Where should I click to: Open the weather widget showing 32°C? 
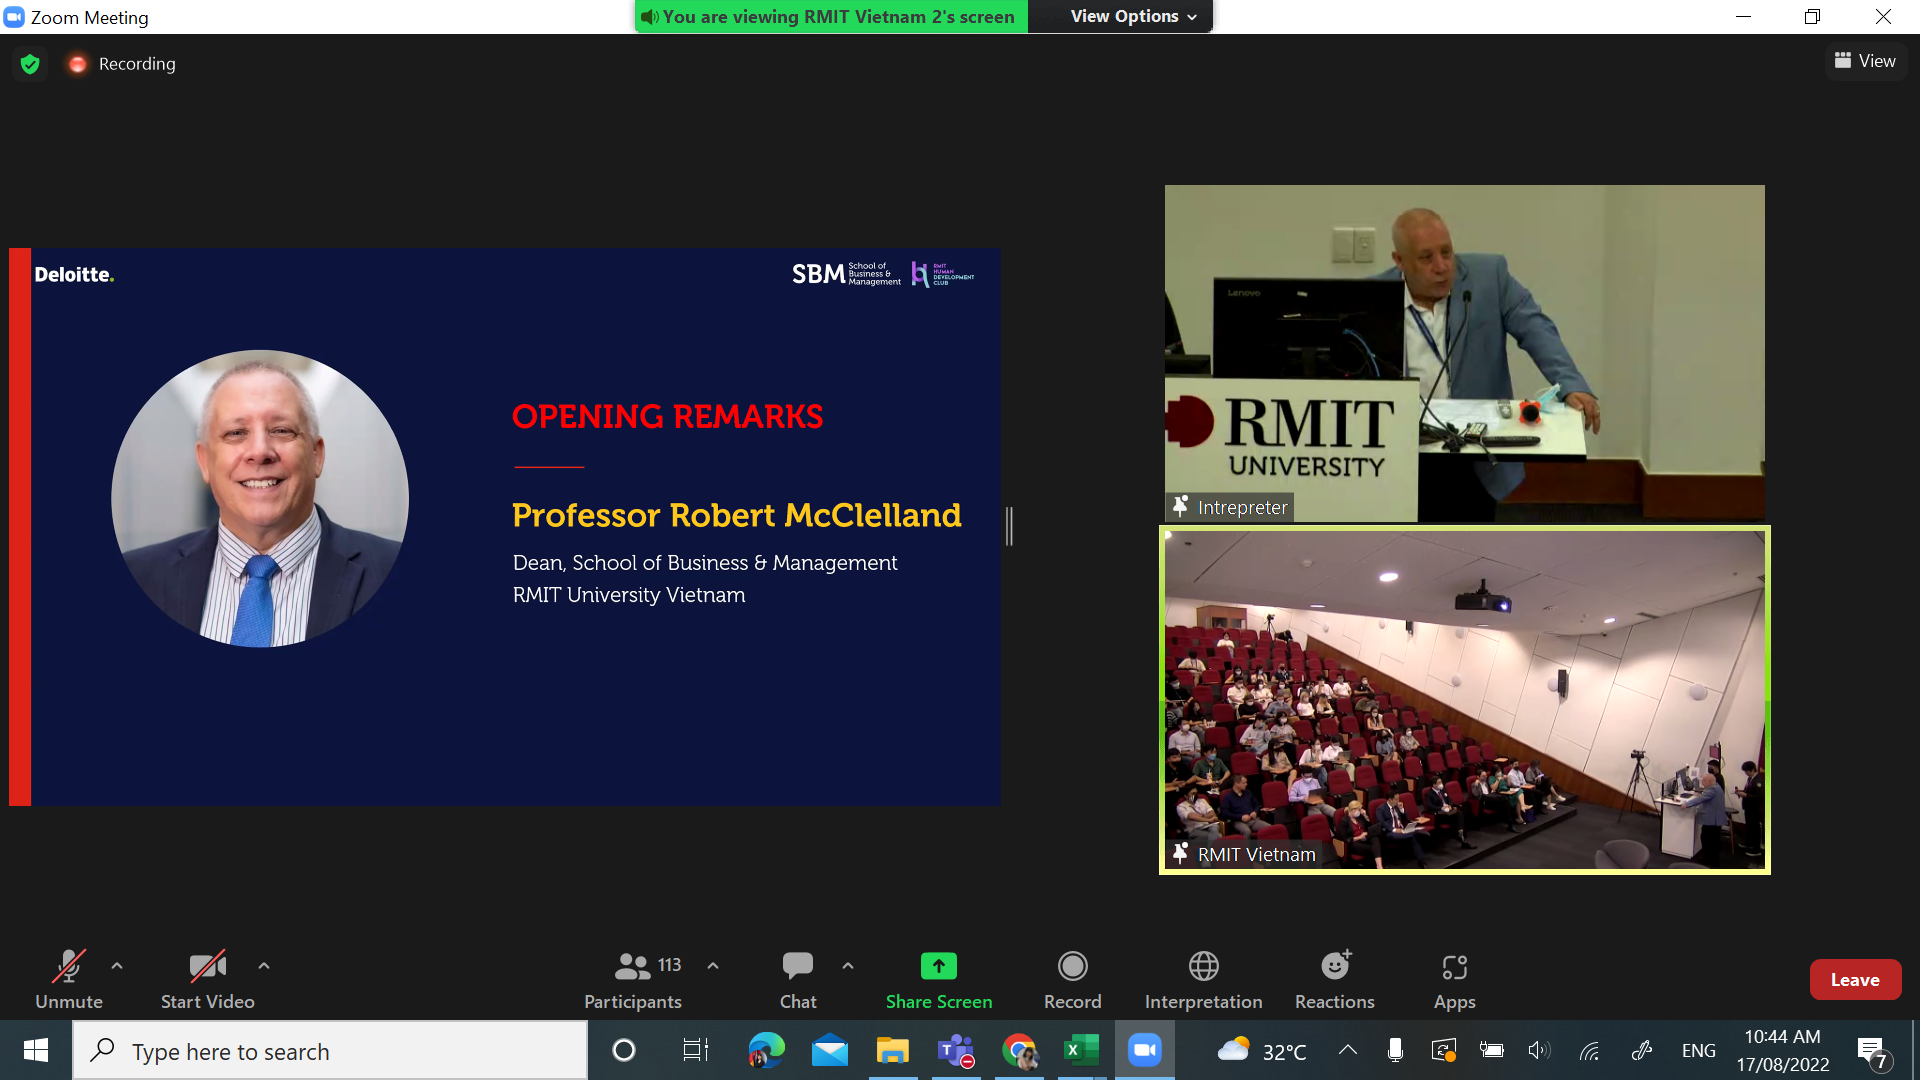point(1262,1051)
